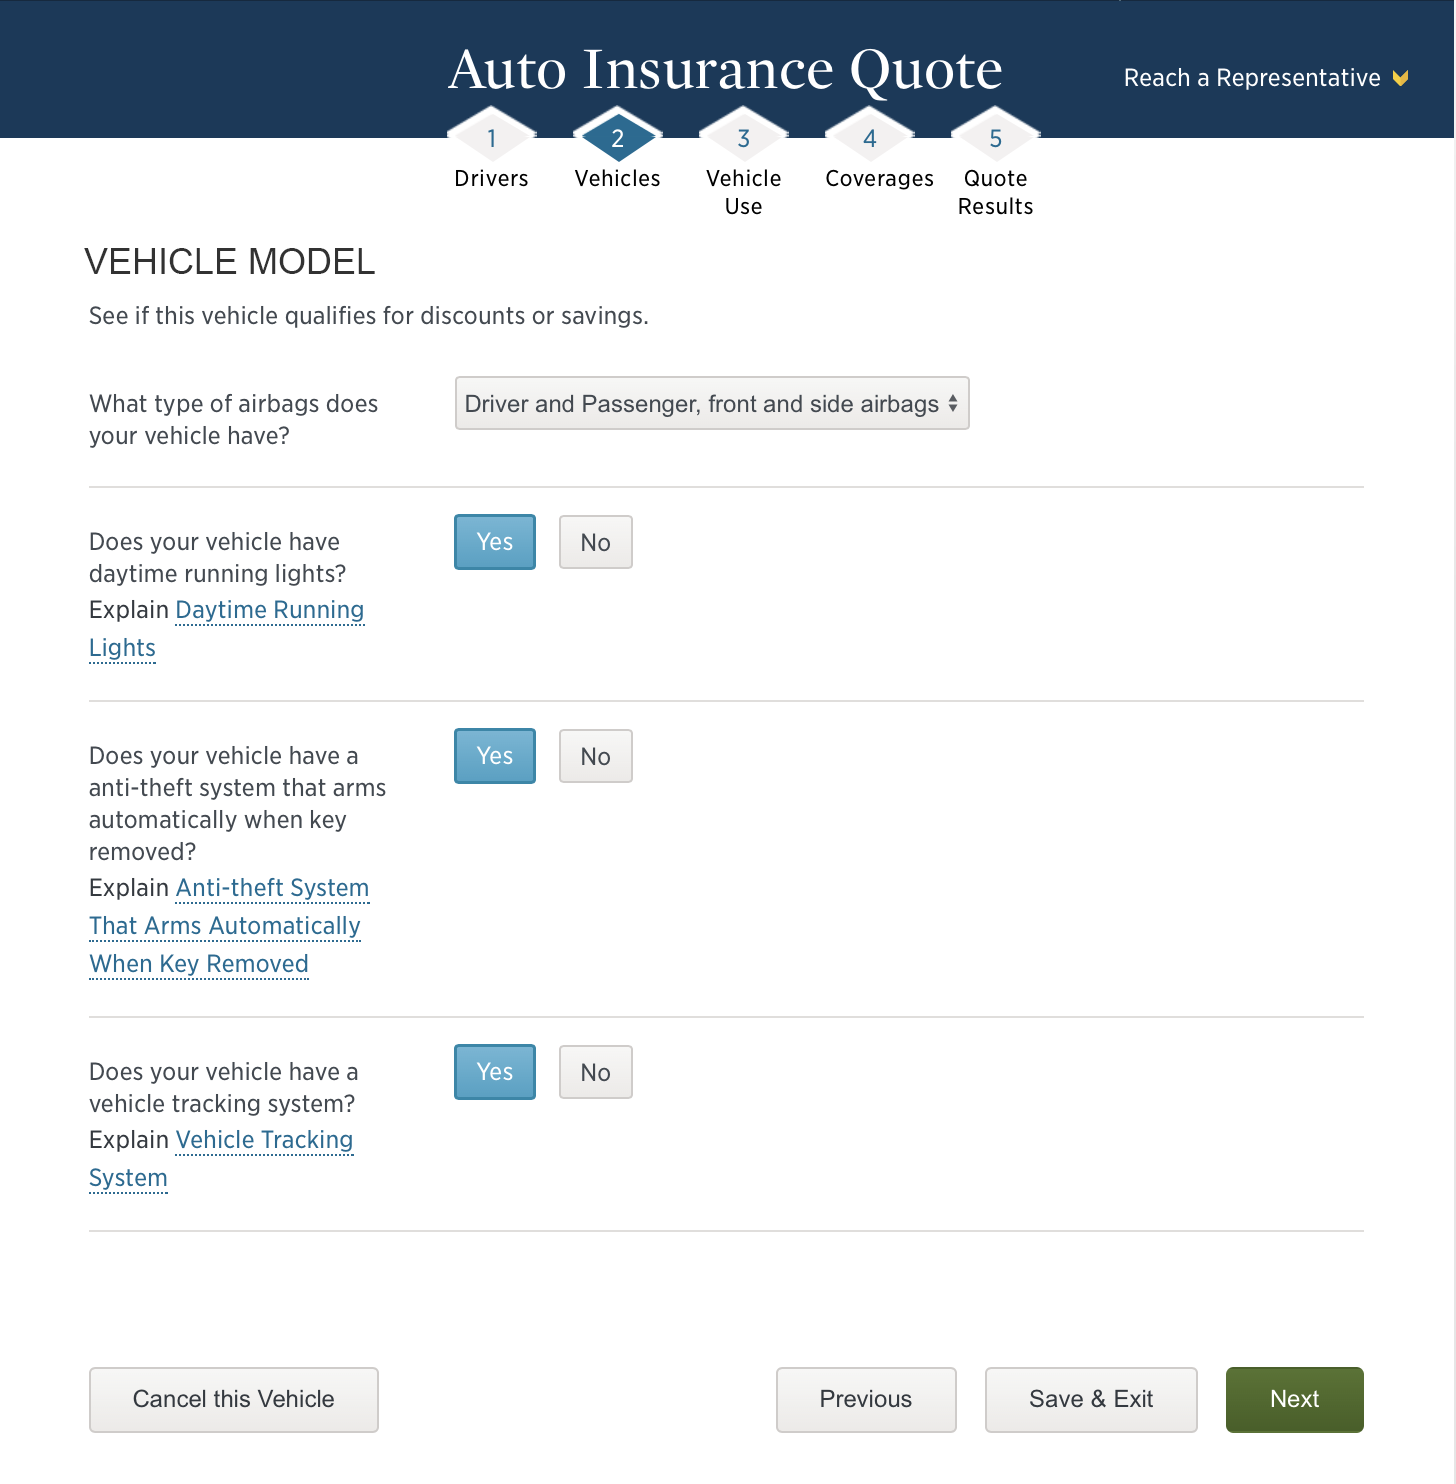
Task: Keep Yes selected for daytime running lights
Action: click(x=494, y=542)
